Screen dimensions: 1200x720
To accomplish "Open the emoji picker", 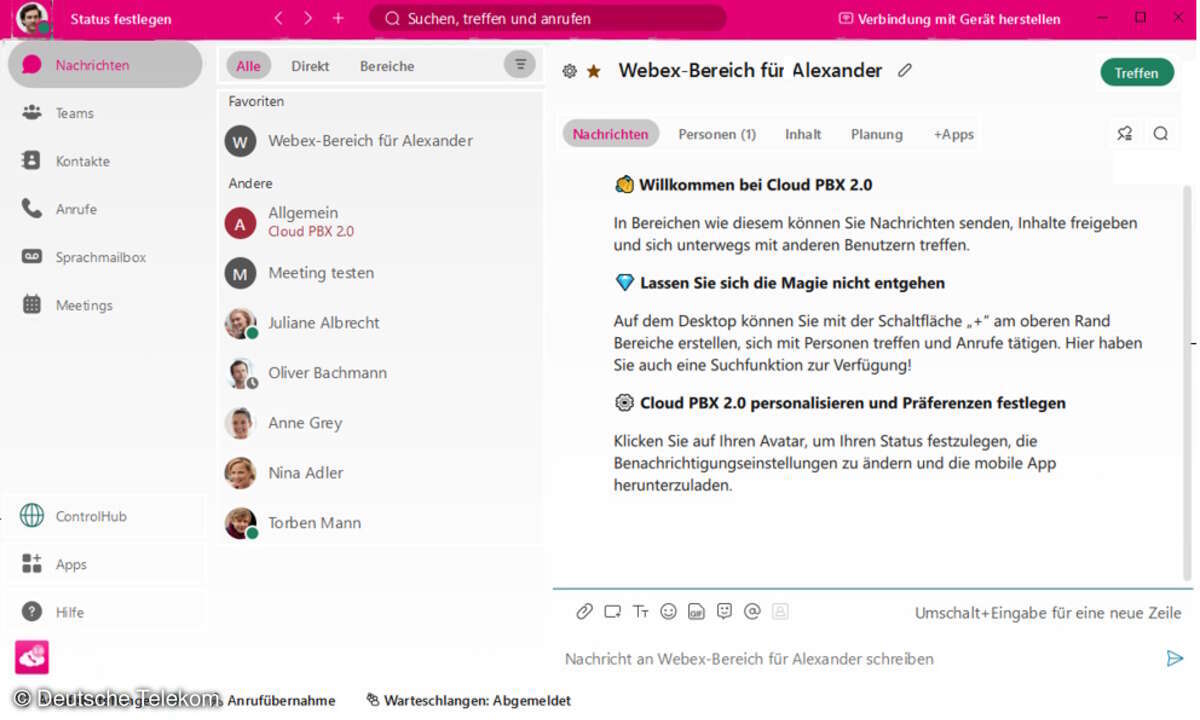I will [x=669, y=611].
